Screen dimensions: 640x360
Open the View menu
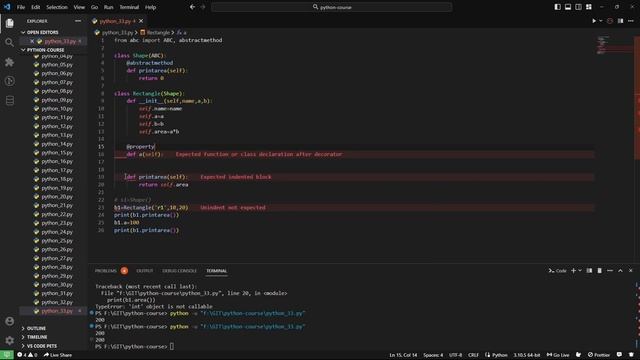click(79, 7)
